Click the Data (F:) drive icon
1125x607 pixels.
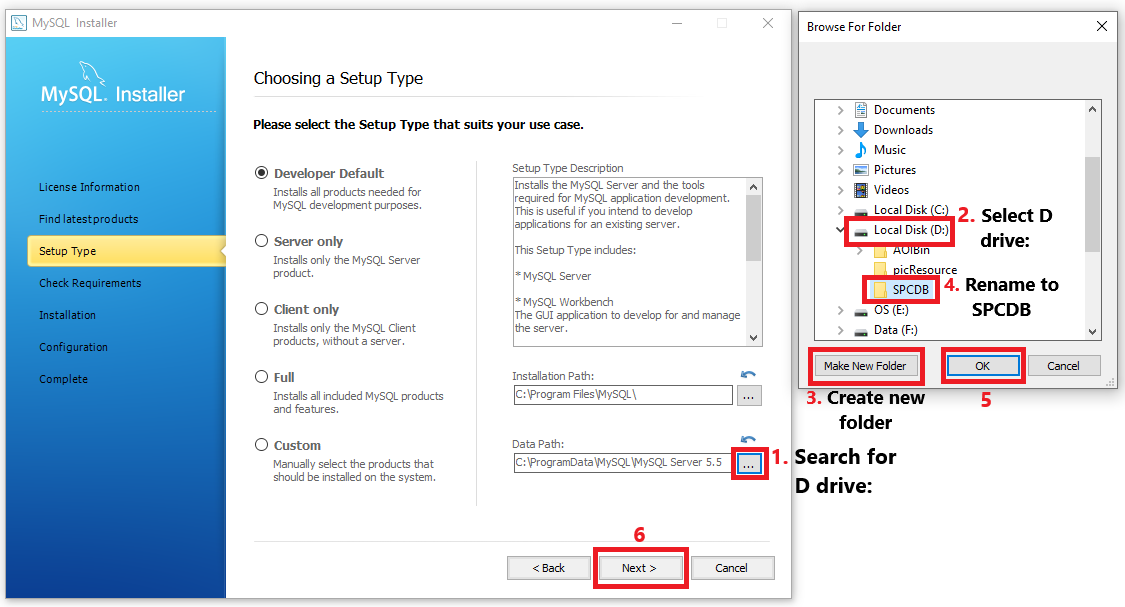861,331
